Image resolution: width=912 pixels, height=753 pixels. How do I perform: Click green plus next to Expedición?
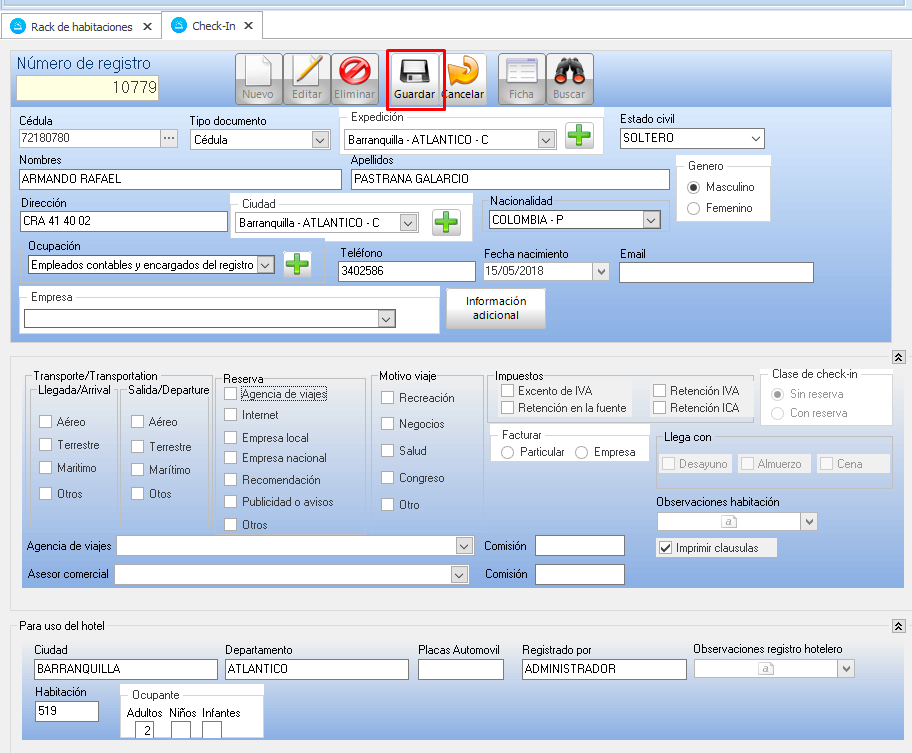[579, 136]
